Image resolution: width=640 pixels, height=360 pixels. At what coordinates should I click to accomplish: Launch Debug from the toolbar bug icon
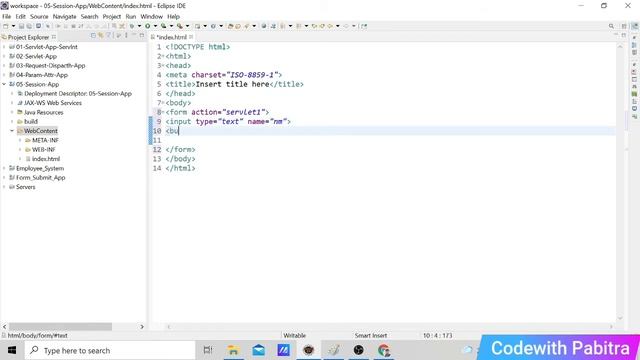(x=132, y=26)
